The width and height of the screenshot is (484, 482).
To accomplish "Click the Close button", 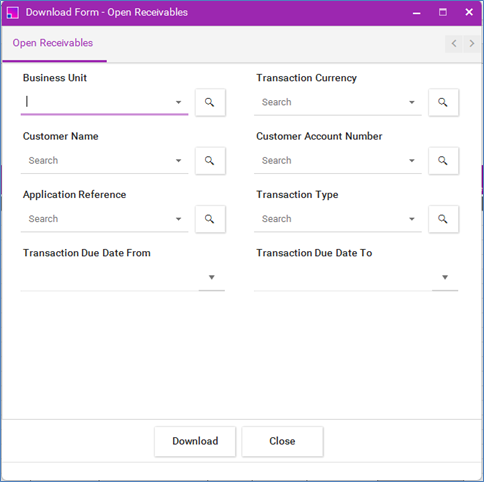I will 282,441.
